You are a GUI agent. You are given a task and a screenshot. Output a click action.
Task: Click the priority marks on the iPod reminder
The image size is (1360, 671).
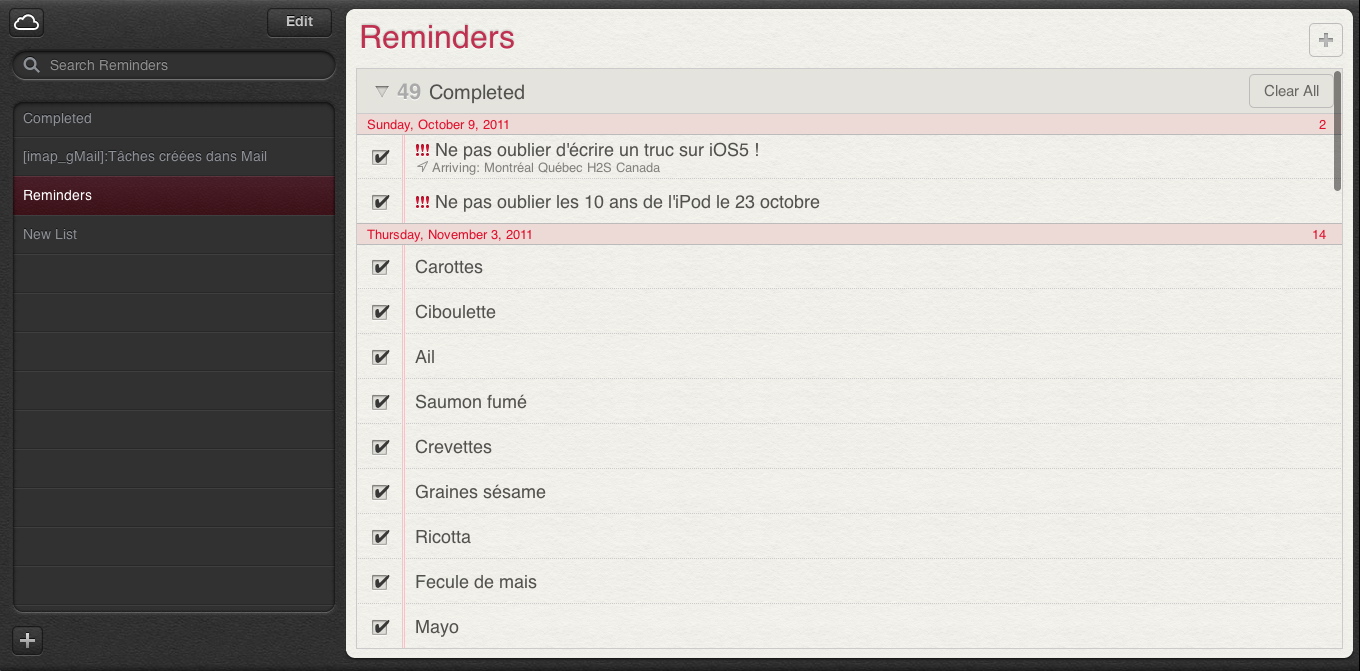coord(422,202)
